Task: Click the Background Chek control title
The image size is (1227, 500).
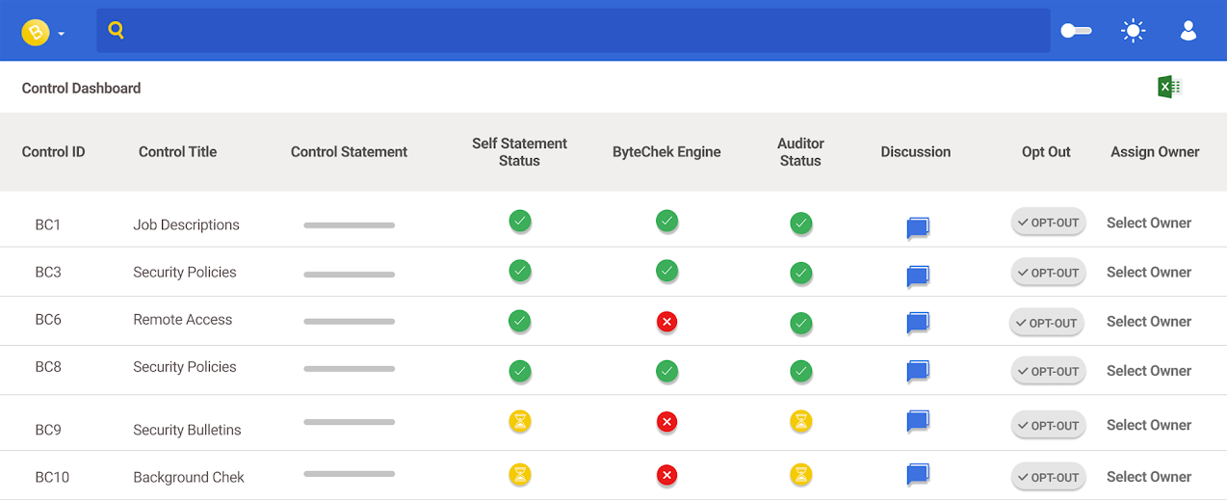Action: (x=188, y=477)
